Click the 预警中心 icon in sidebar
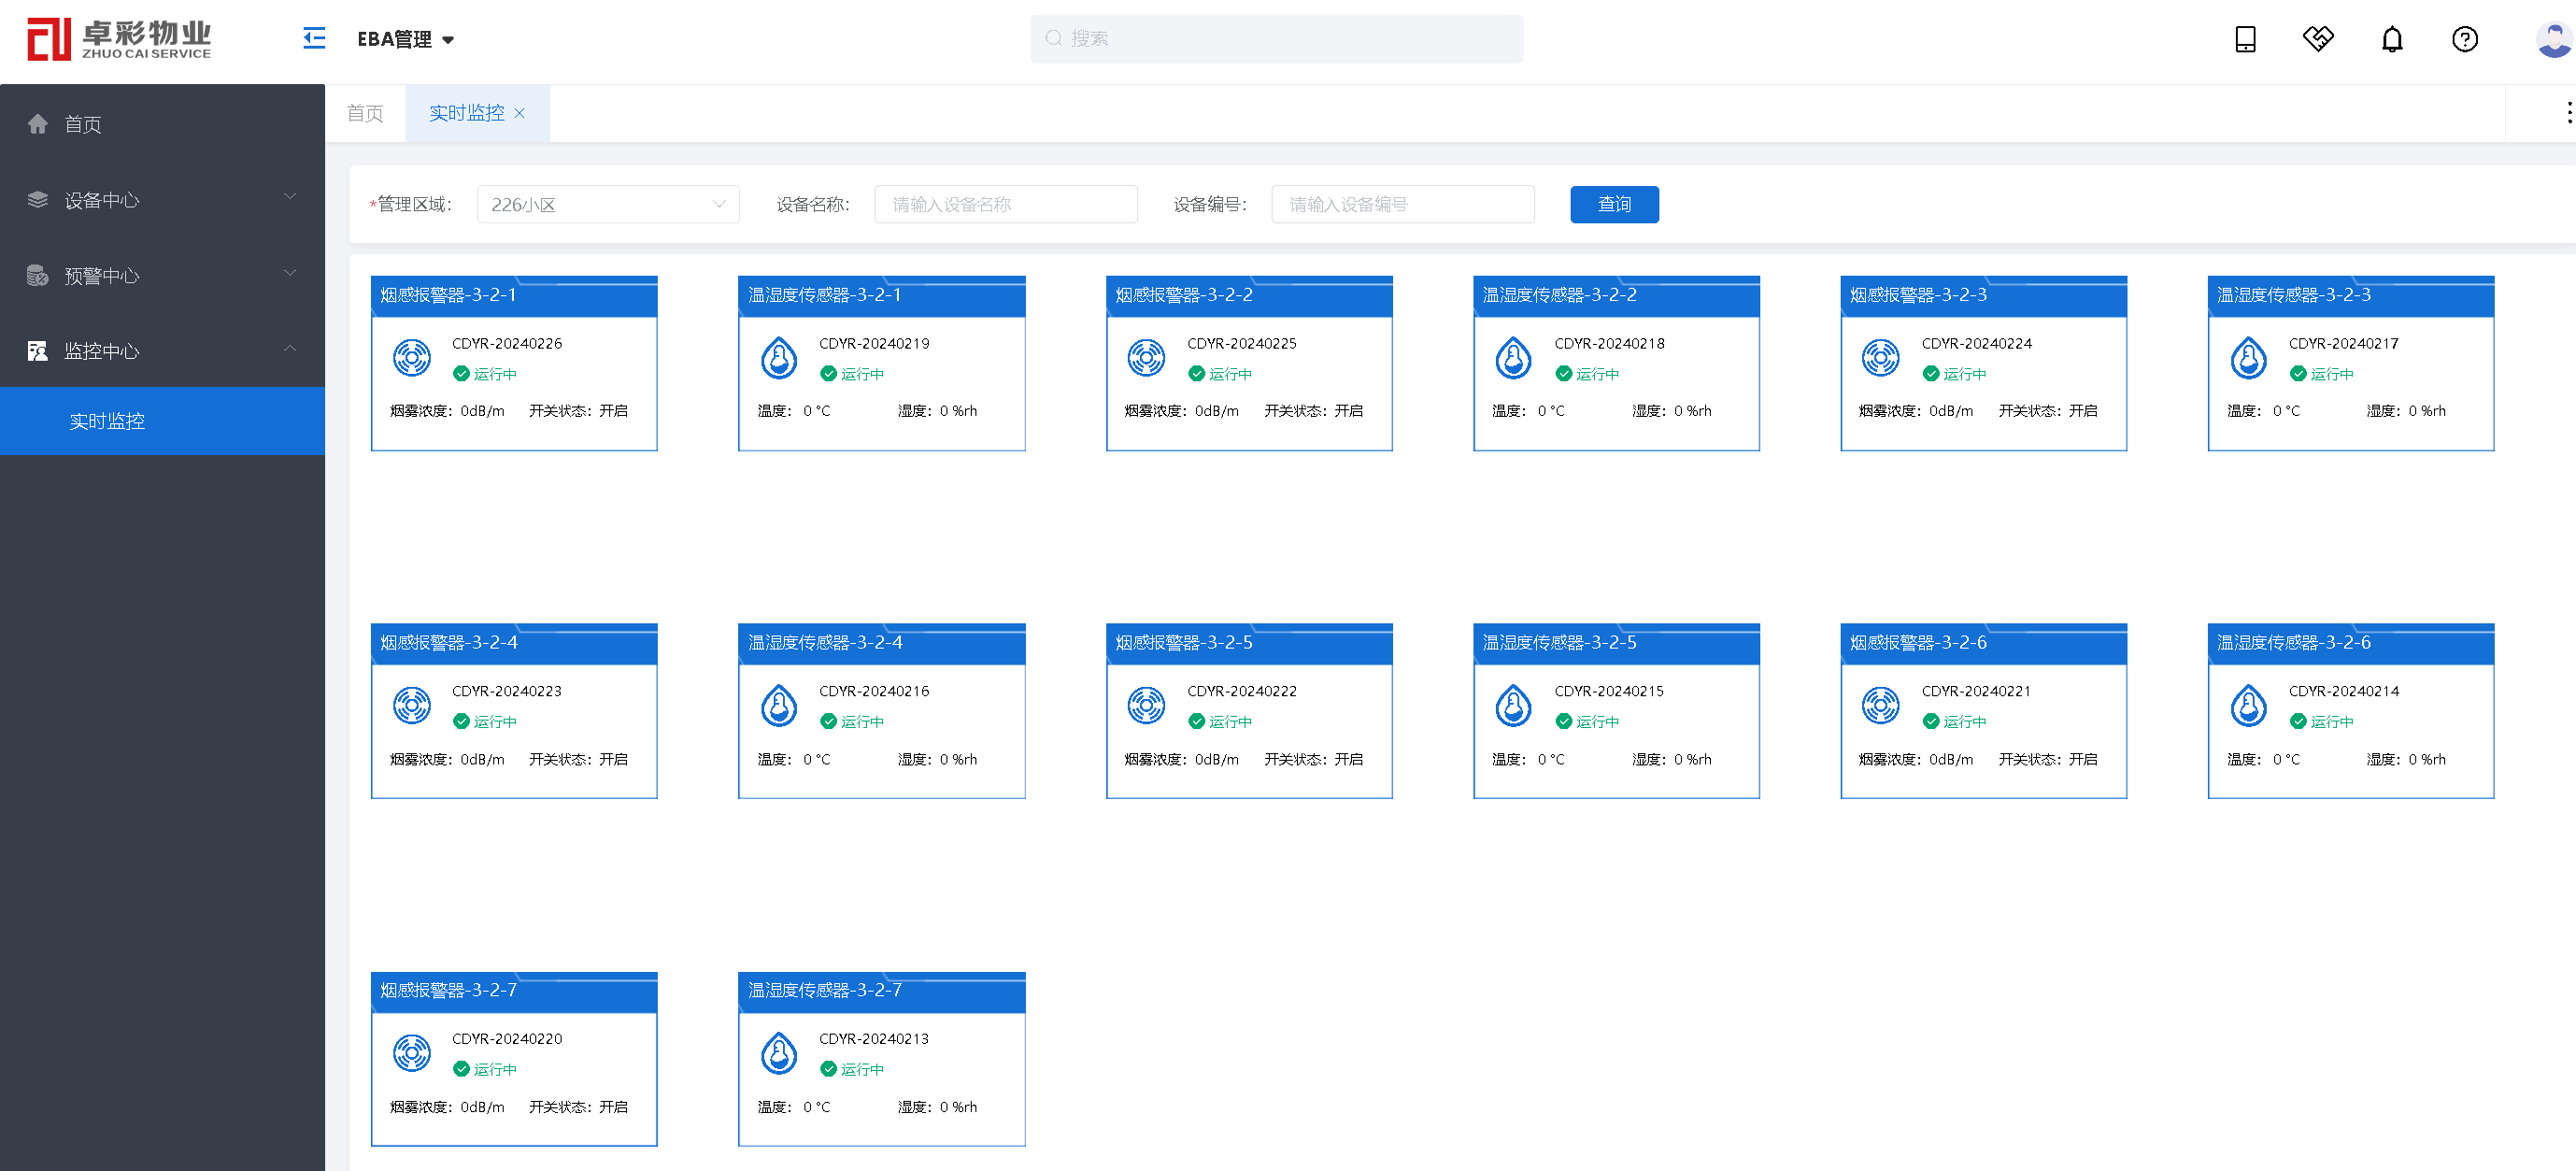Viewport: 2576px width, 1171px height. pyautogui.click(x=38, y=275)
